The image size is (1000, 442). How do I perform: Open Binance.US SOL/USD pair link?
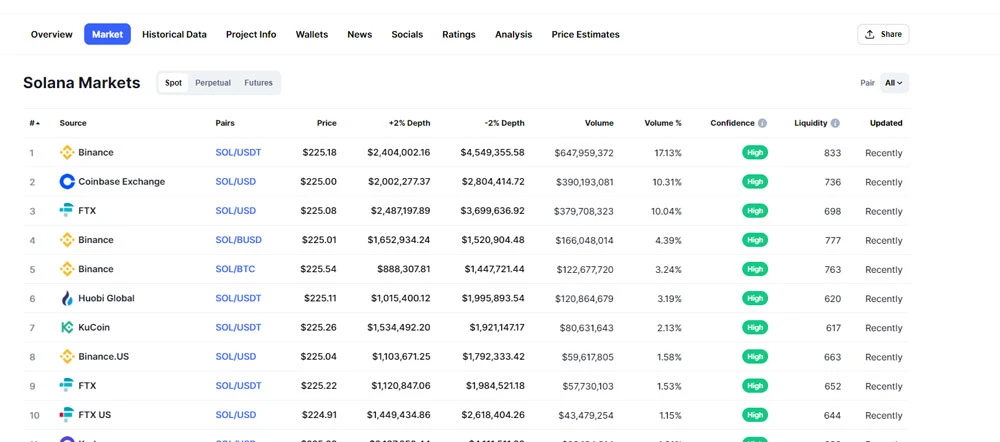click(236, 357)
